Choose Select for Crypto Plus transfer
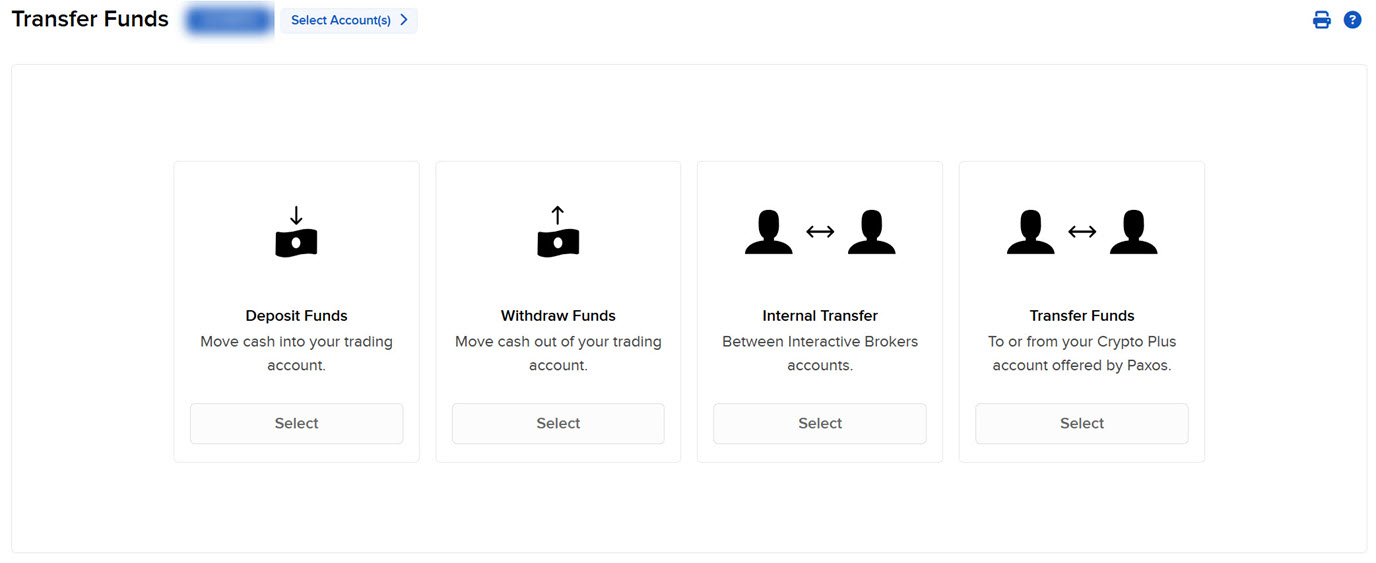 pyautogui.click(x=1082, y=424)
